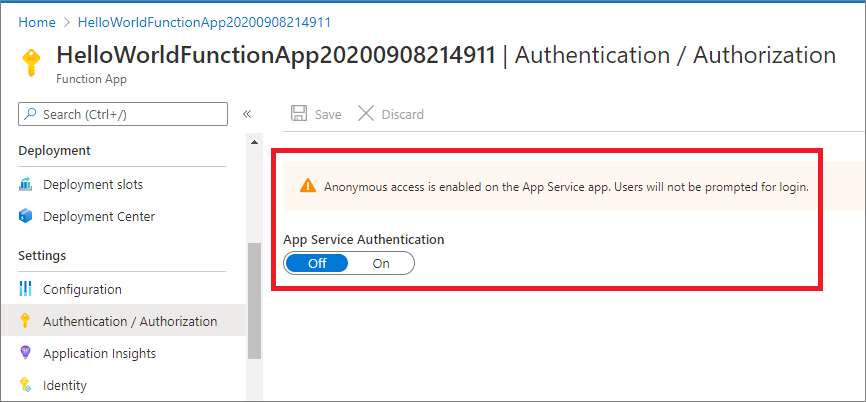866x402 pixels.
Task: Click the Application Insights bulb icon
Action: click(x=25, y=353)
